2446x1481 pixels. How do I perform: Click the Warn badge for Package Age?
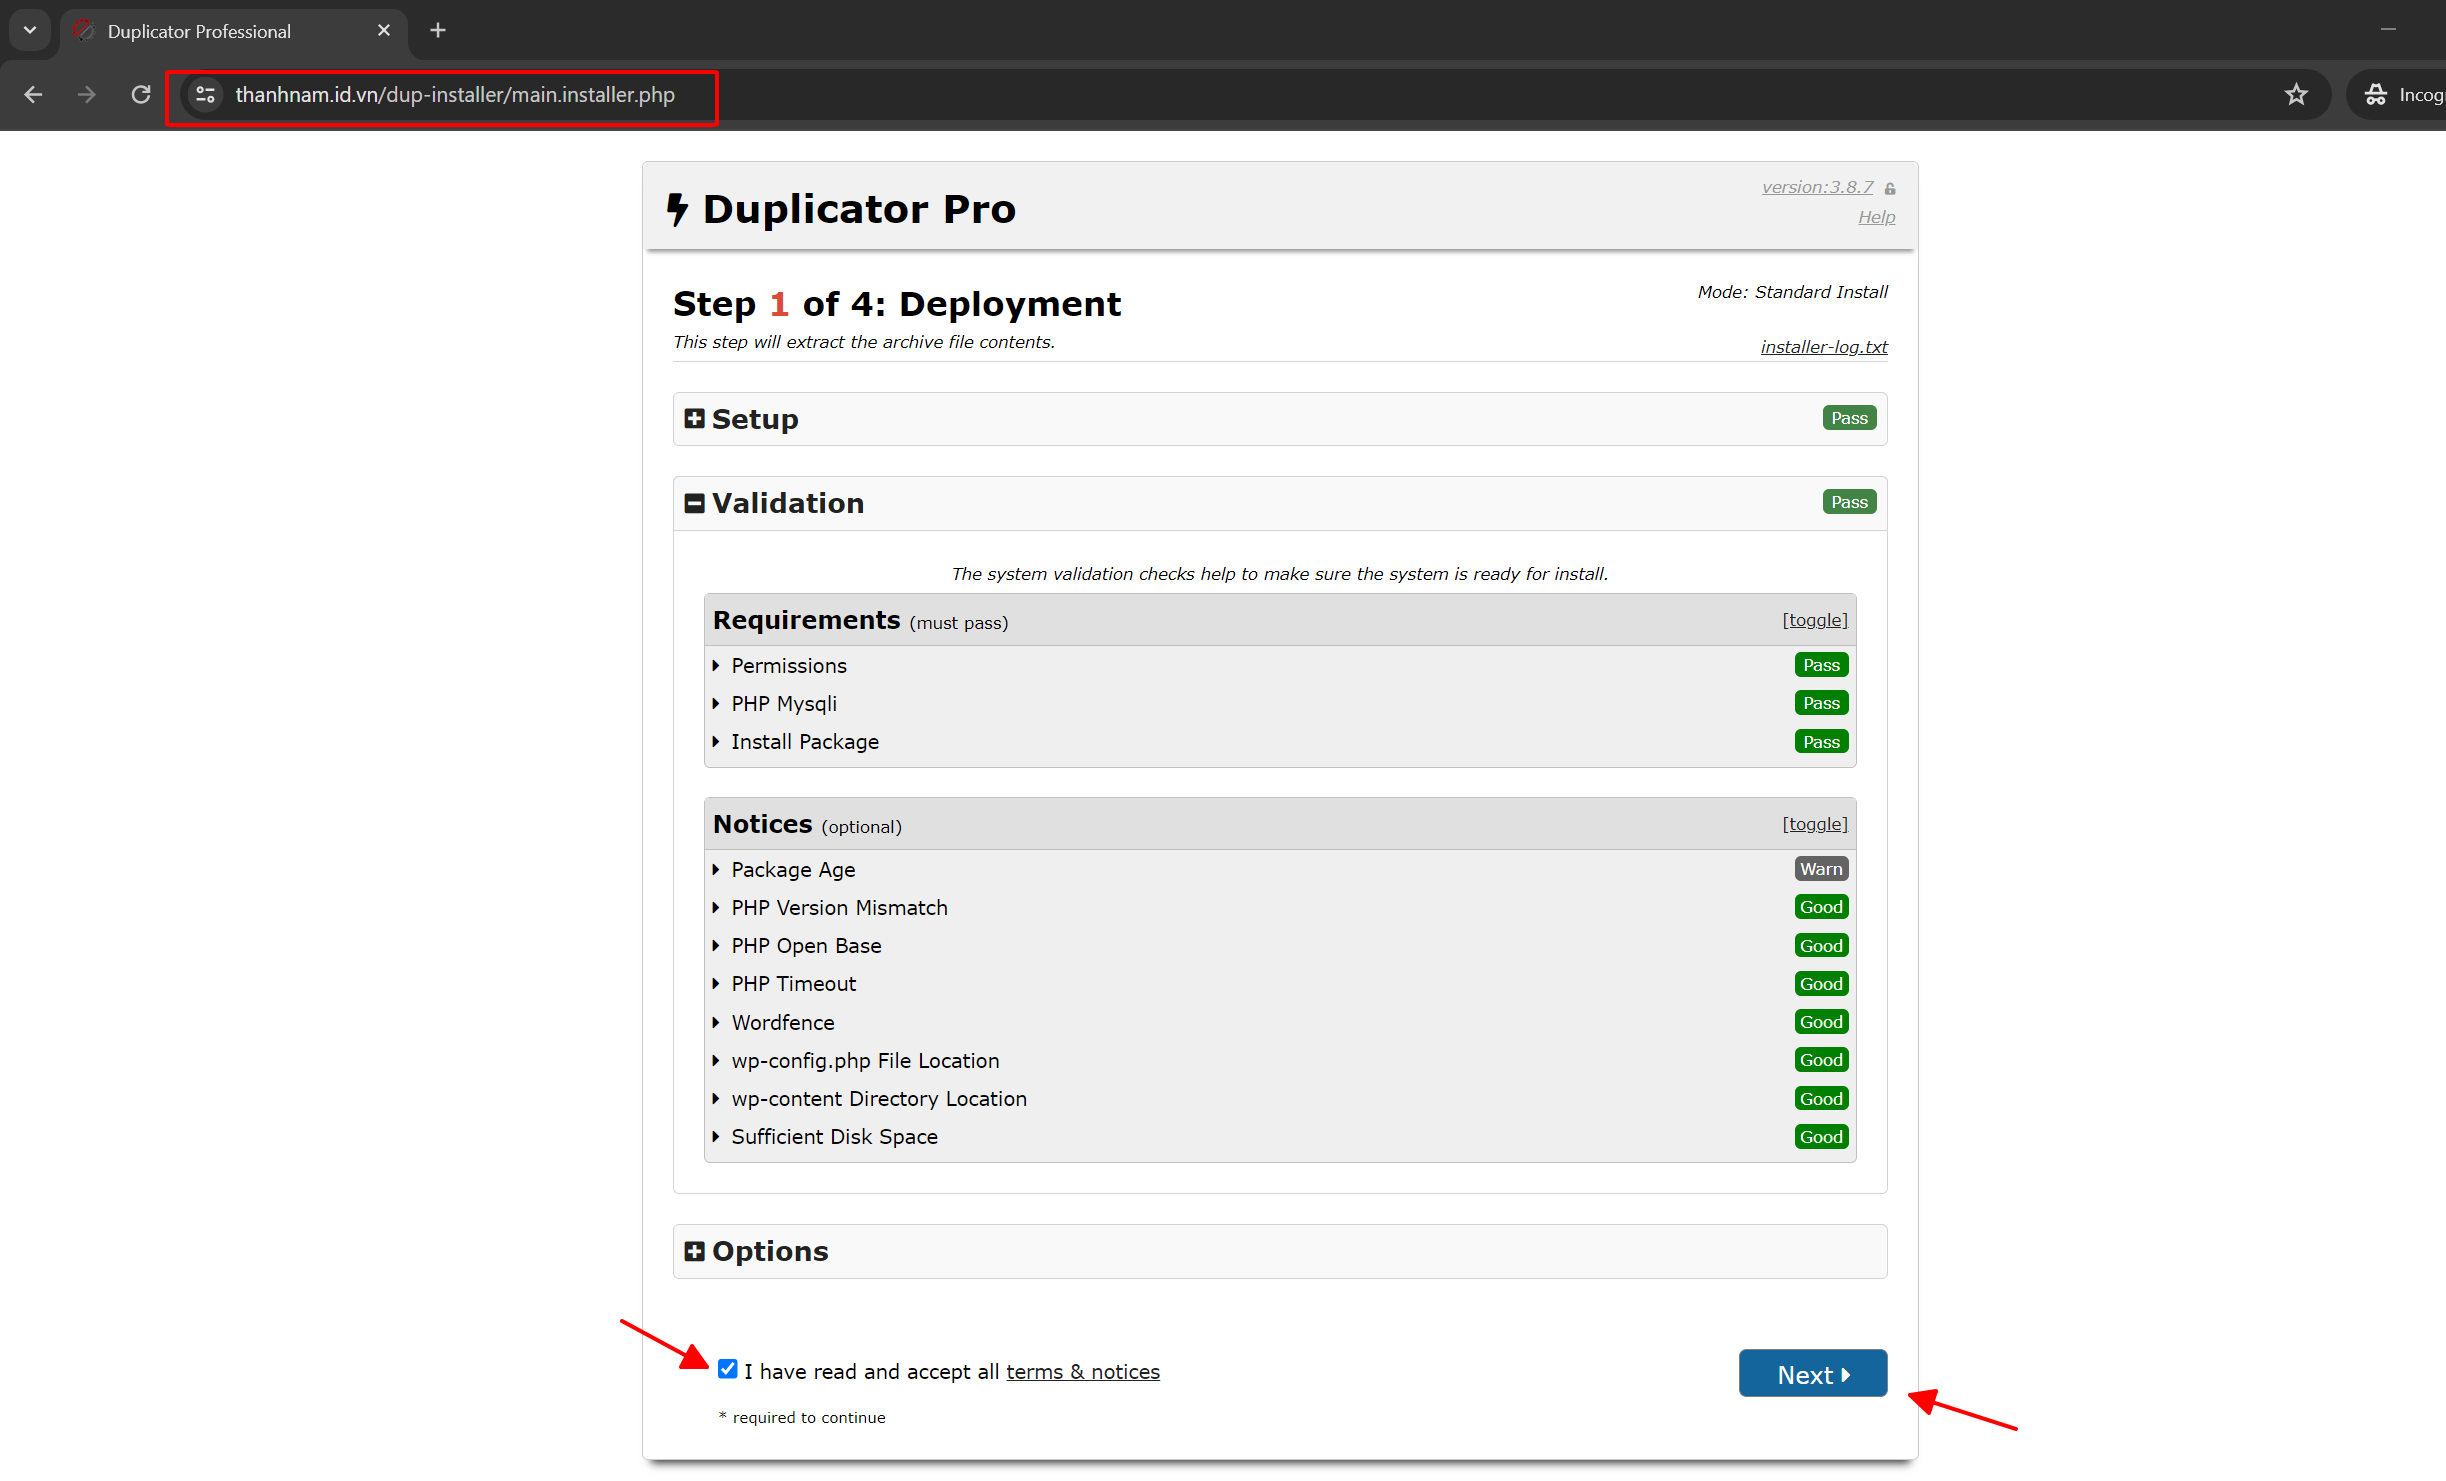coord(1821,869)
